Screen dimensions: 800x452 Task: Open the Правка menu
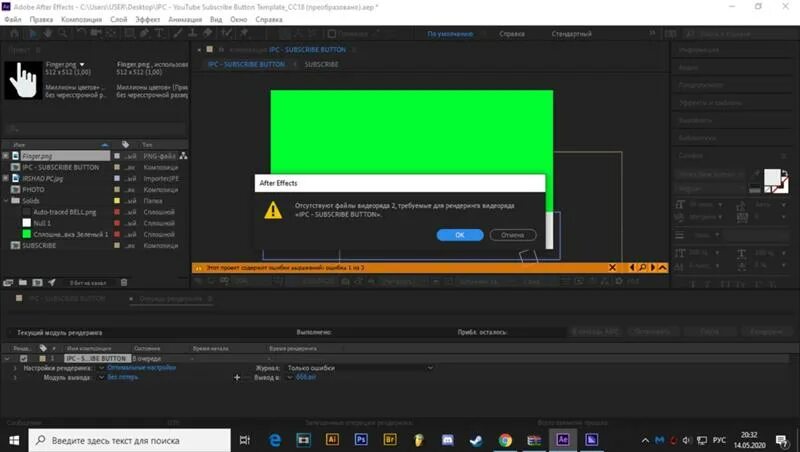[41, 19]
